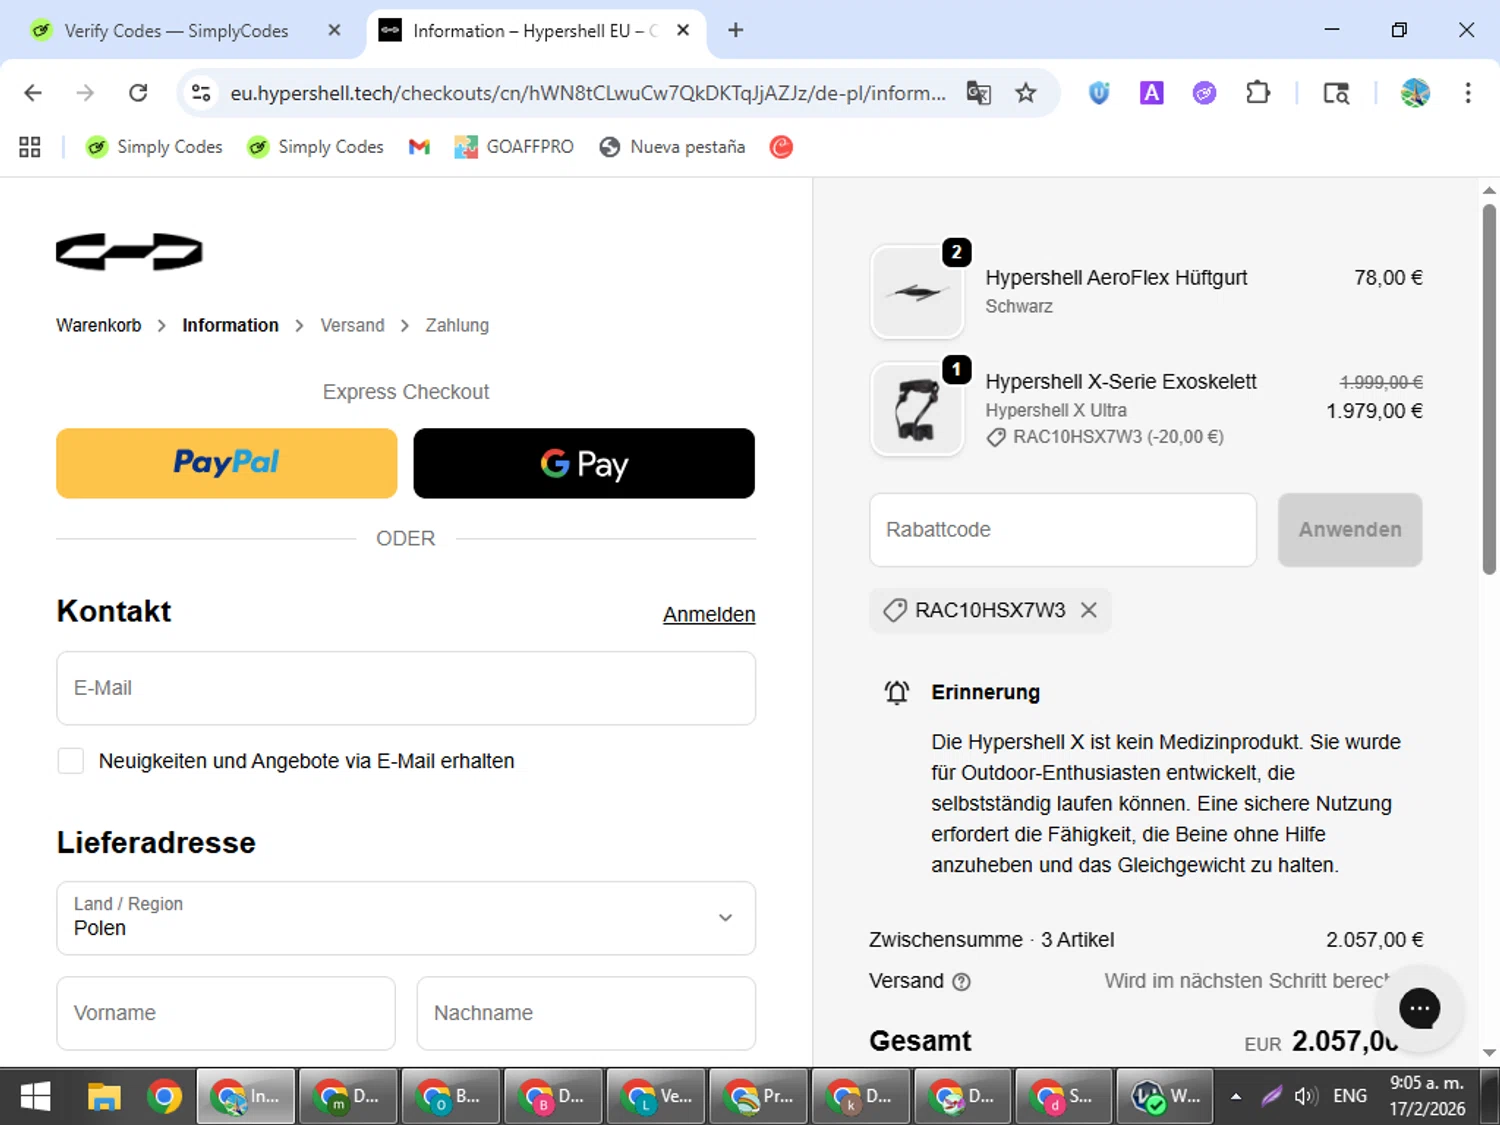Go to Warenkorb breadcrumb
The image size is (1500, 1125).
[x=99, y=325]
